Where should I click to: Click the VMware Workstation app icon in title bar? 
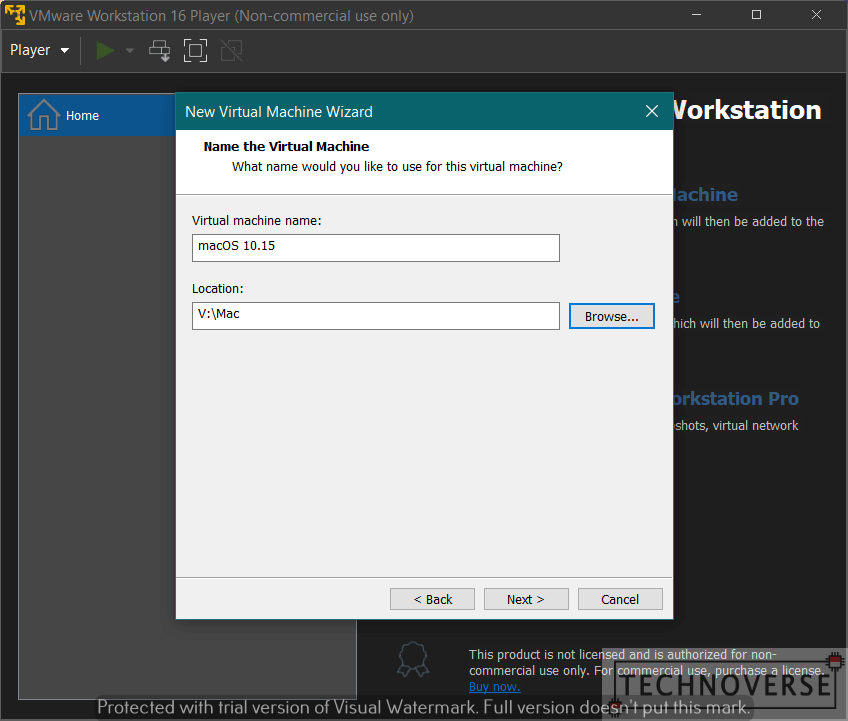pos(15,15)
